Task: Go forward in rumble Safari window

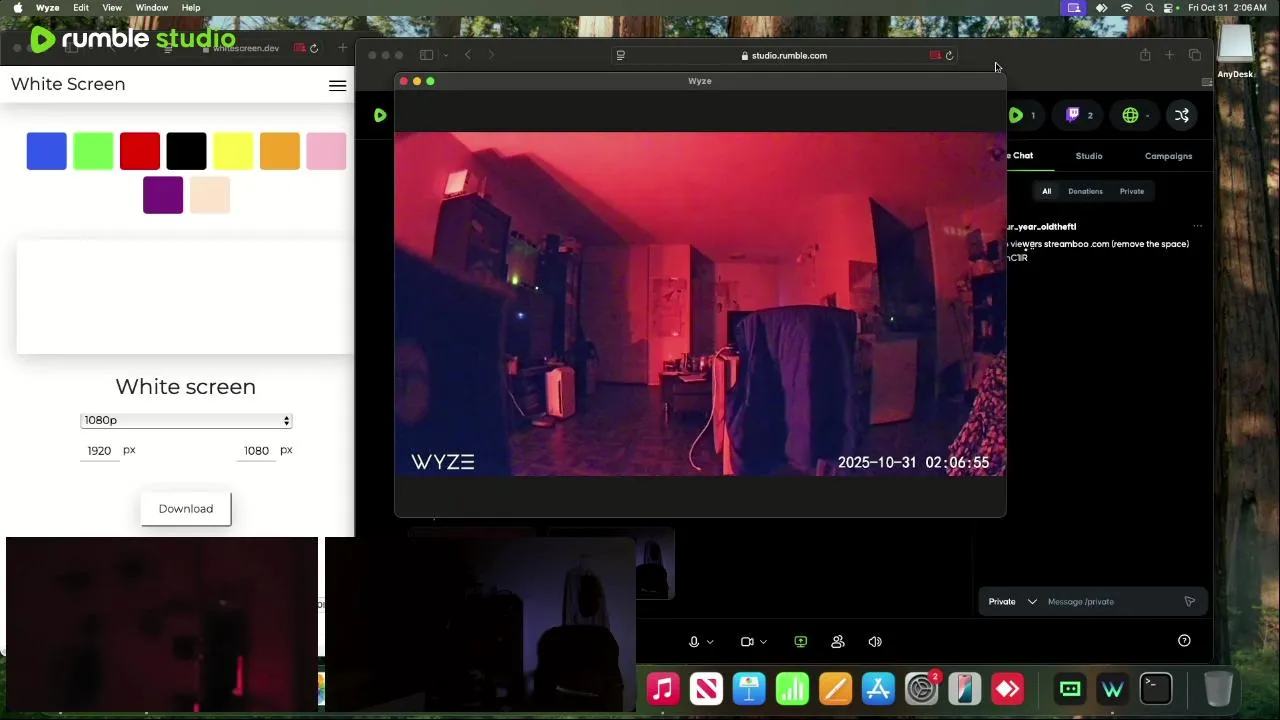Action: (491, 55)
